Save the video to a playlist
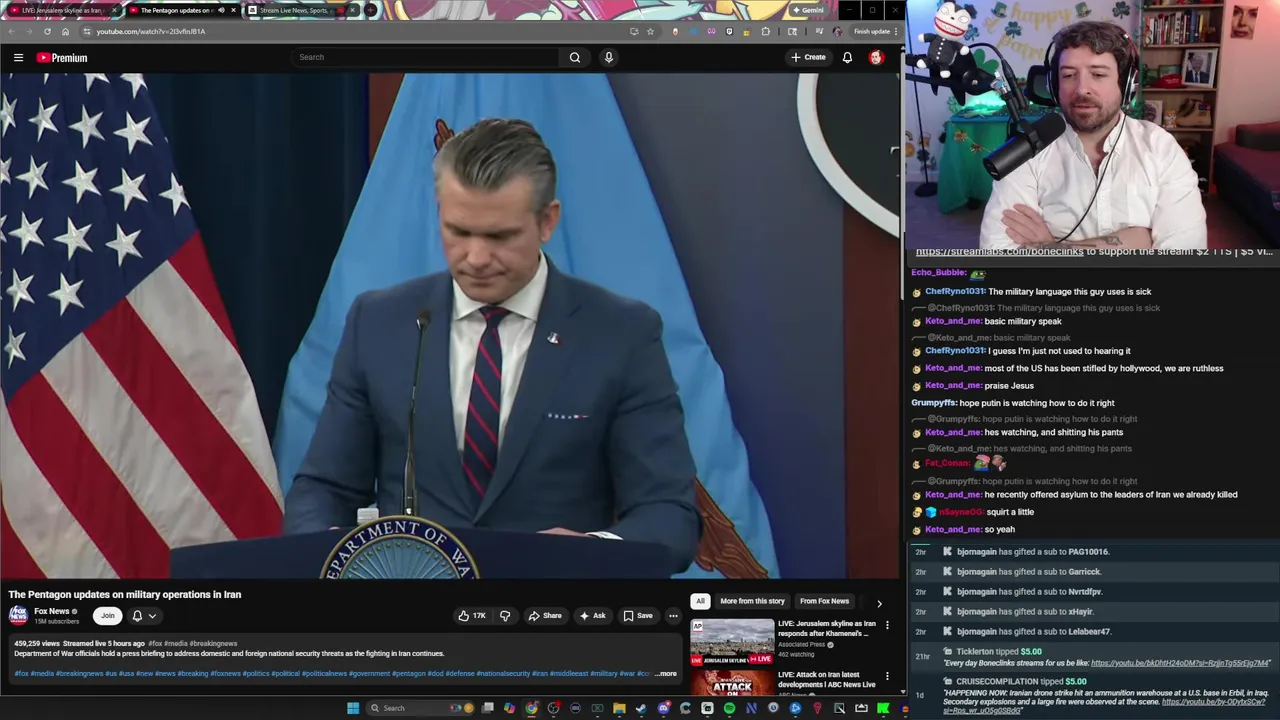 (638, 616)
